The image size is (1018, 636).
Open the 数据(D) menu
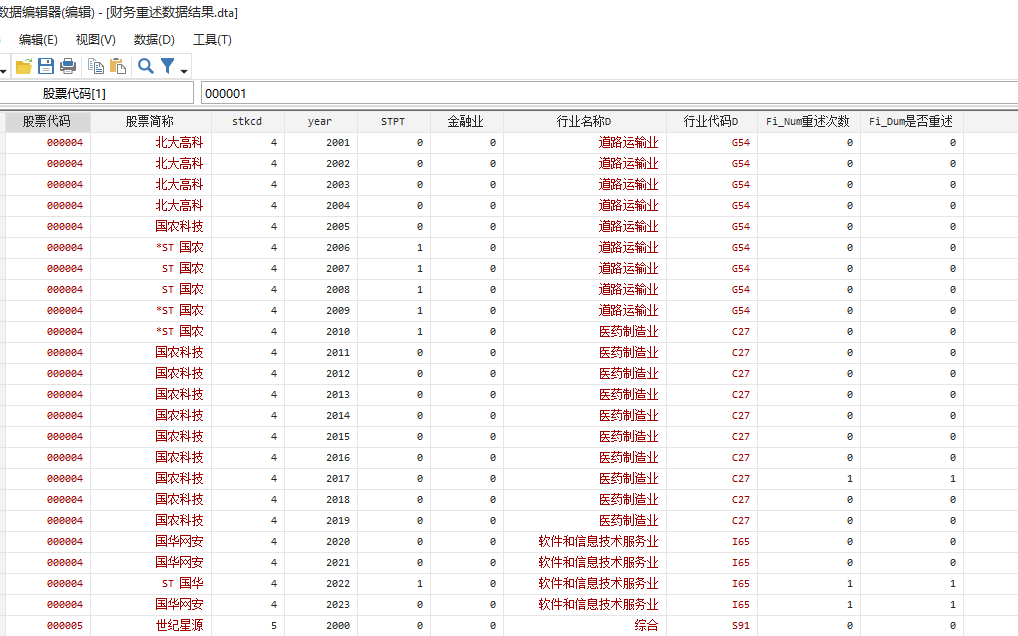point(154,40)
